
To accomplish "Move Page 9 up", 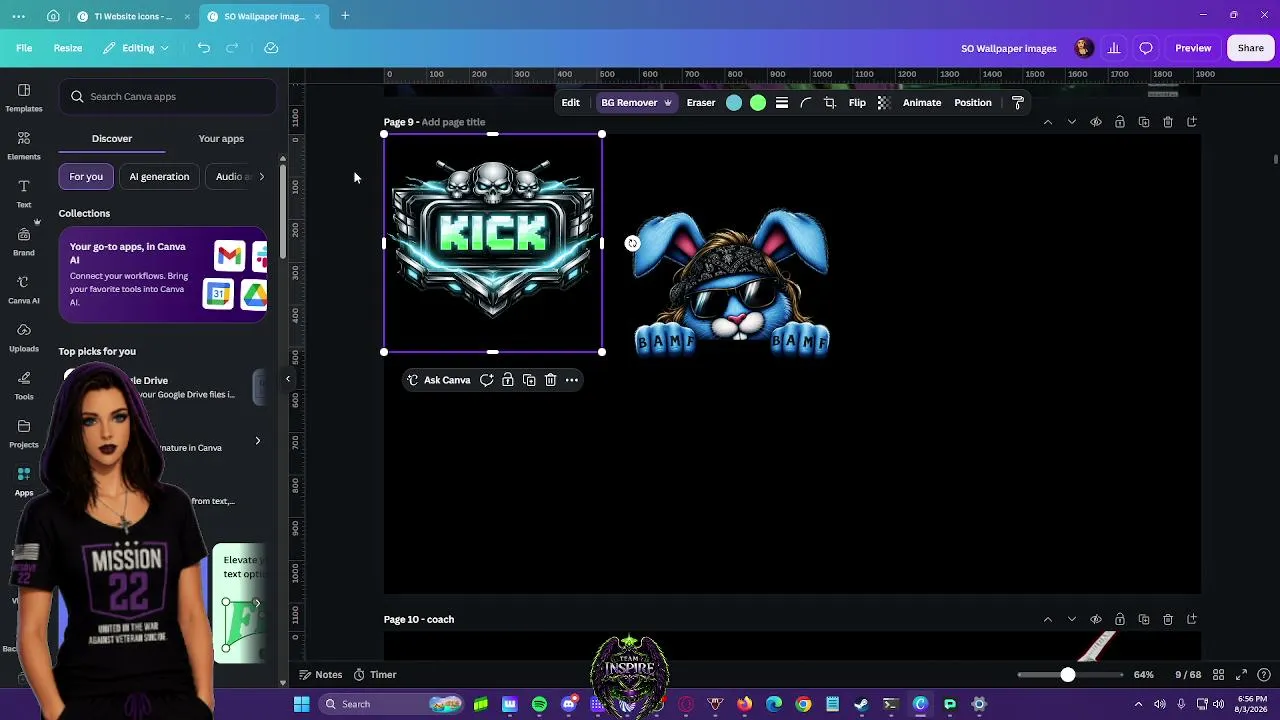I will click(x=1048, y=122).
